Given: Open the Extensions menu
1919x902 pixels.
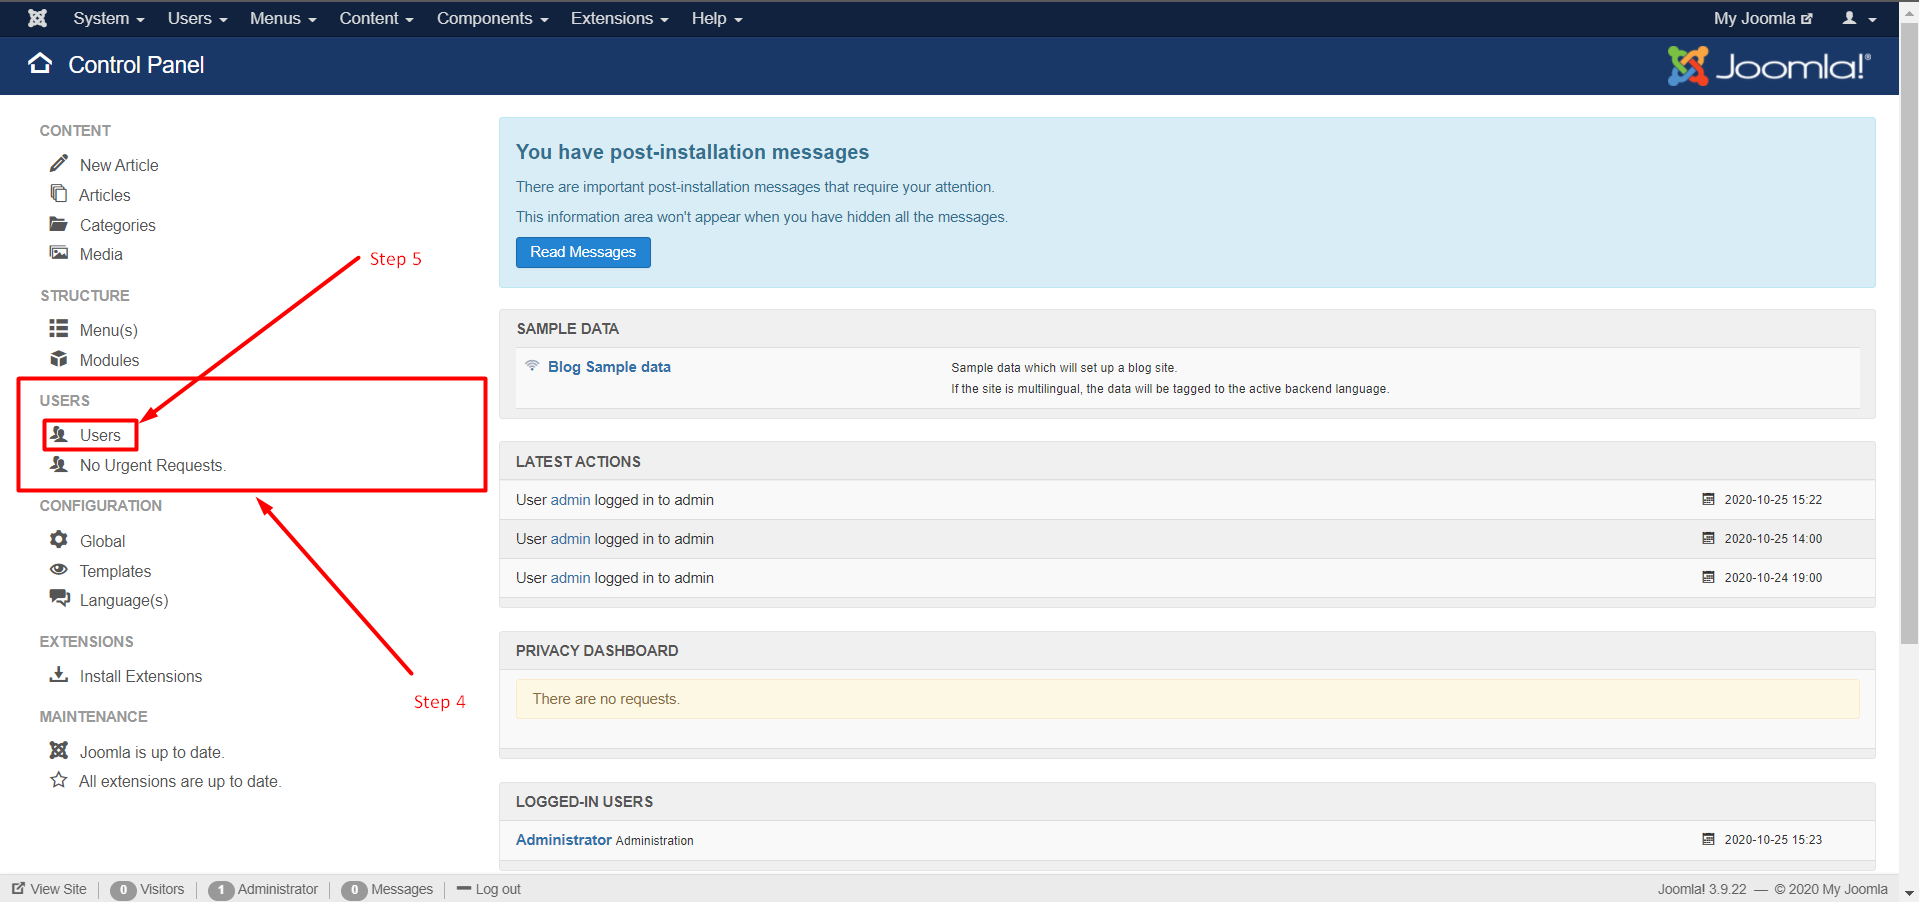Looking at the screenshot, I should (x=619, y=18).
